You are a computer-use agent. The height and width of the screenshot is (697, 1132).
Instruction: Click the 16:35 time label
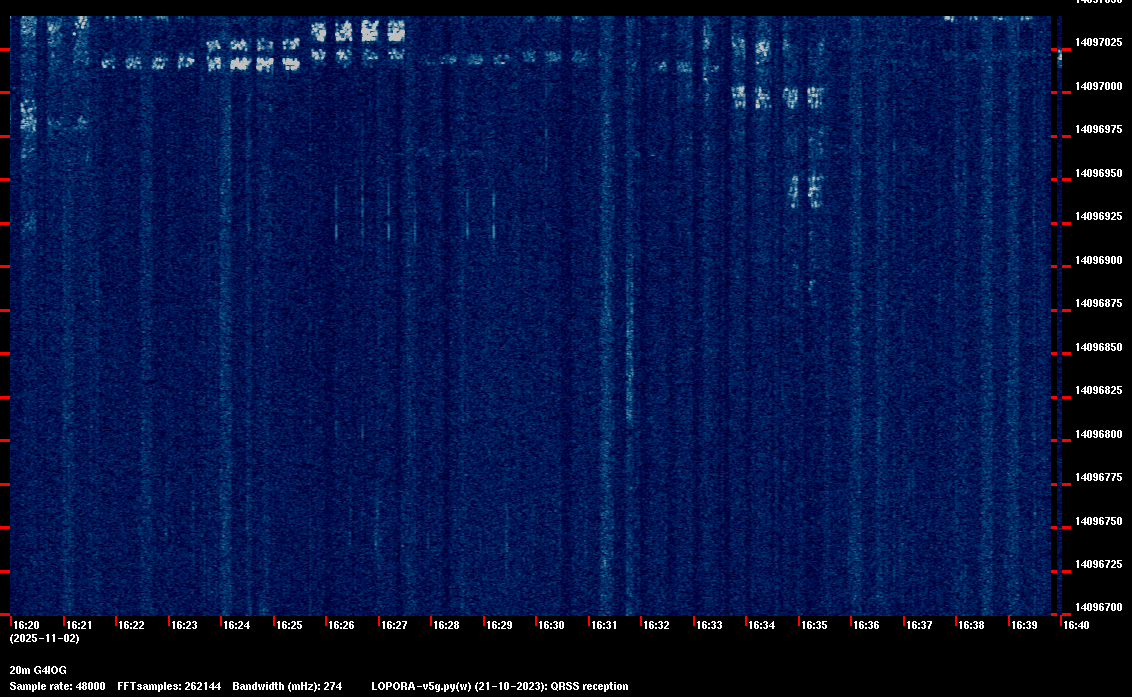(814, 625)
